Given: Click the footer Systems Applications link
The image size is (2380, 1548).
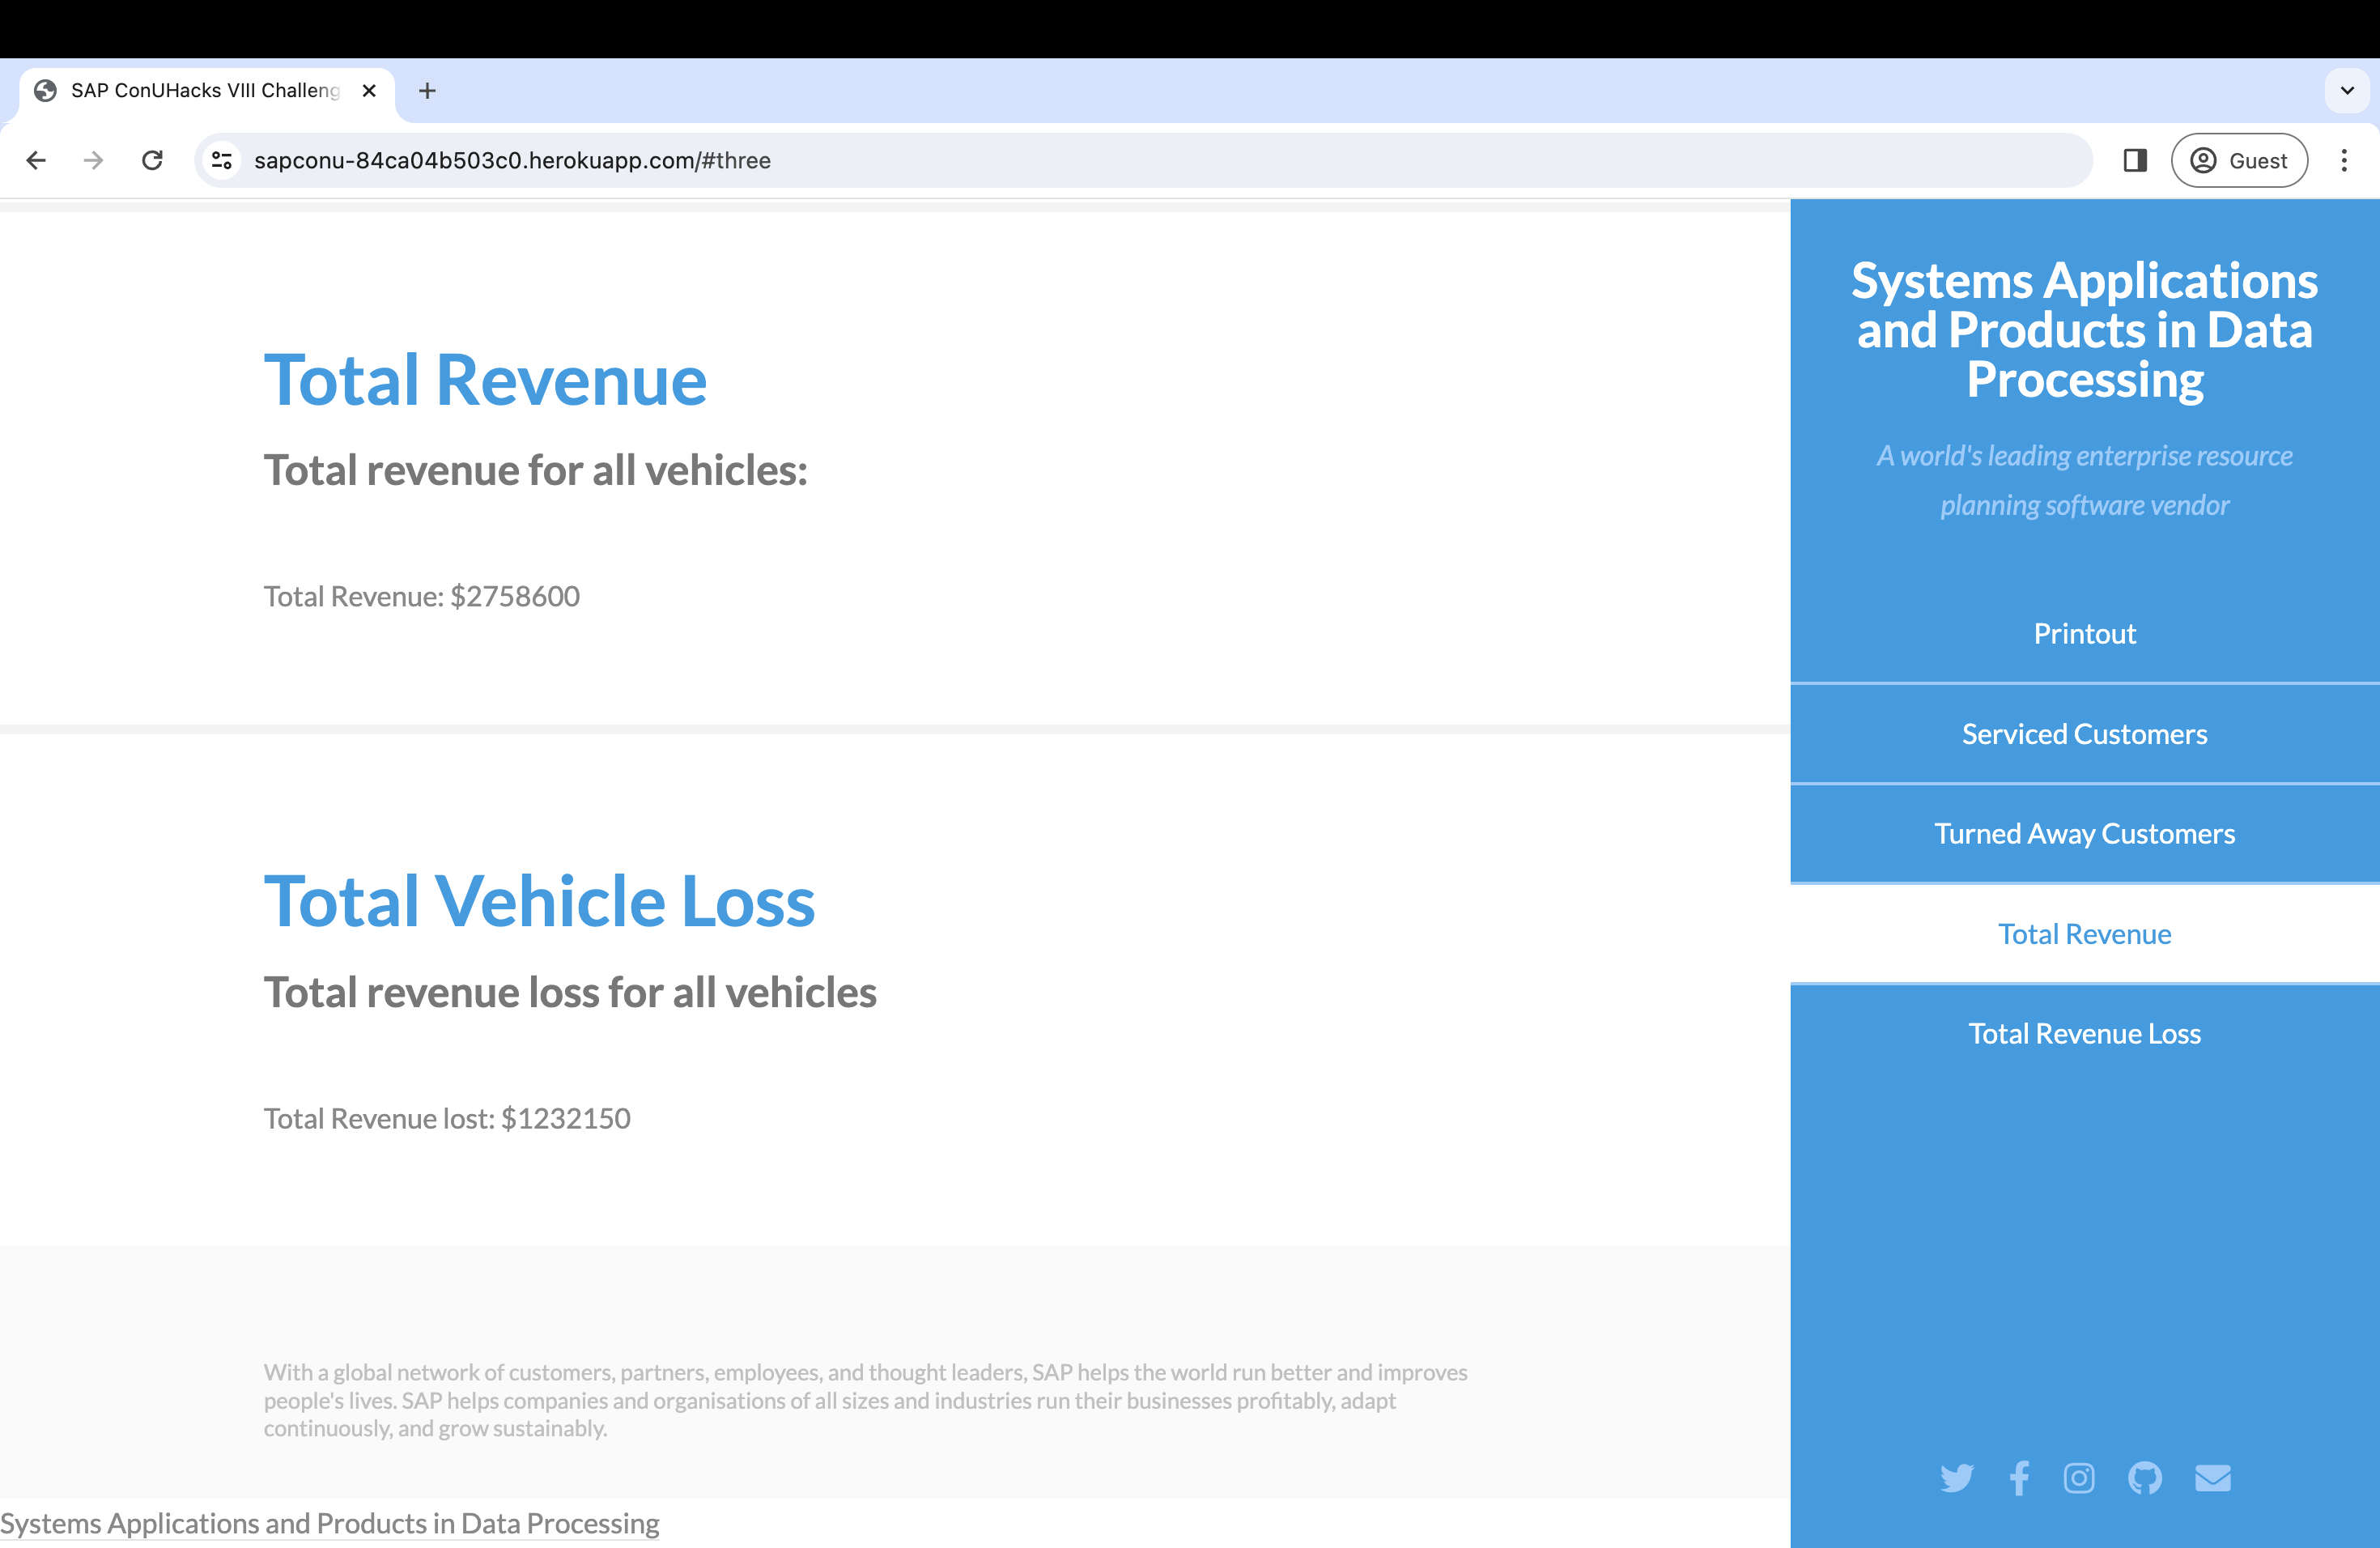Looking at the screenshot, I should point(330,1523).
